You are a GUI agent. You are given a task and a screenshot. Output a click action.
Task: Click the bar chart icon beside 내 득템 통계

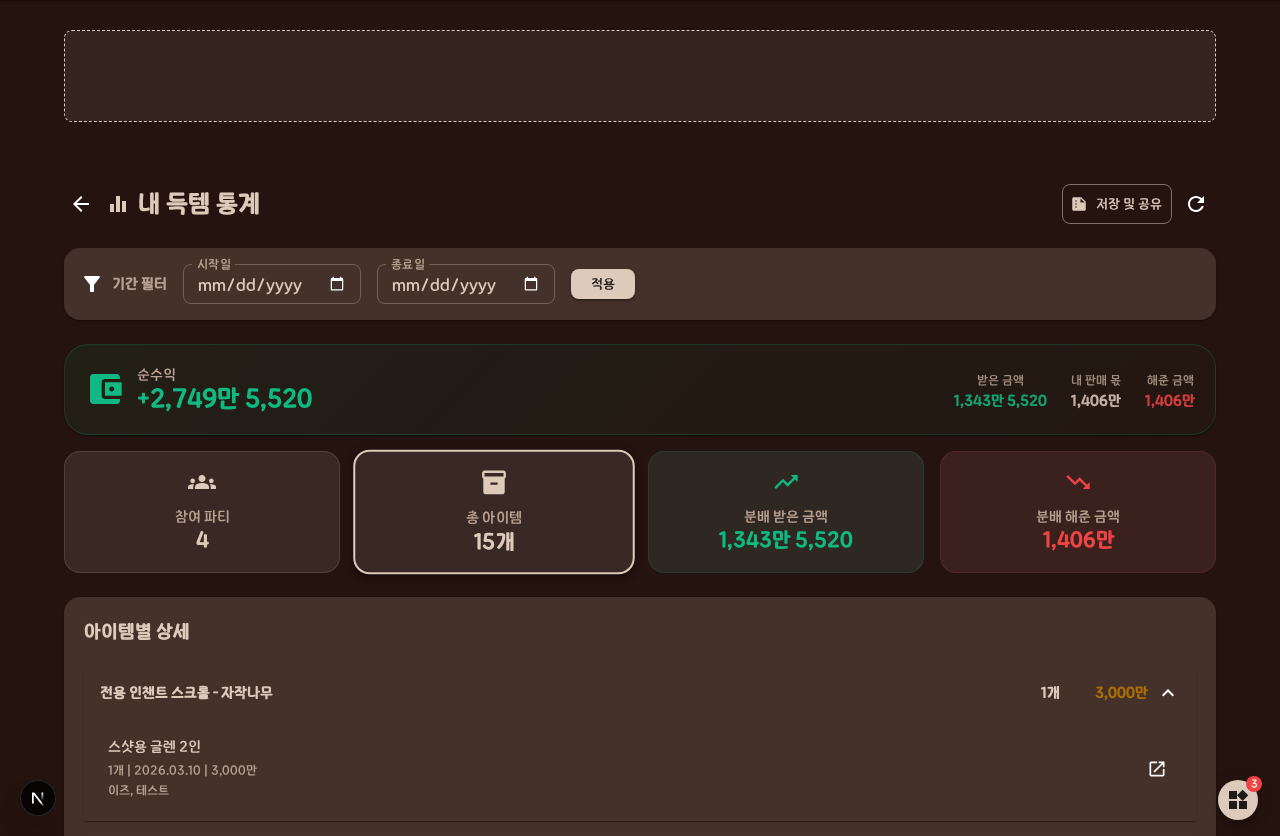[x=118, y=204]
